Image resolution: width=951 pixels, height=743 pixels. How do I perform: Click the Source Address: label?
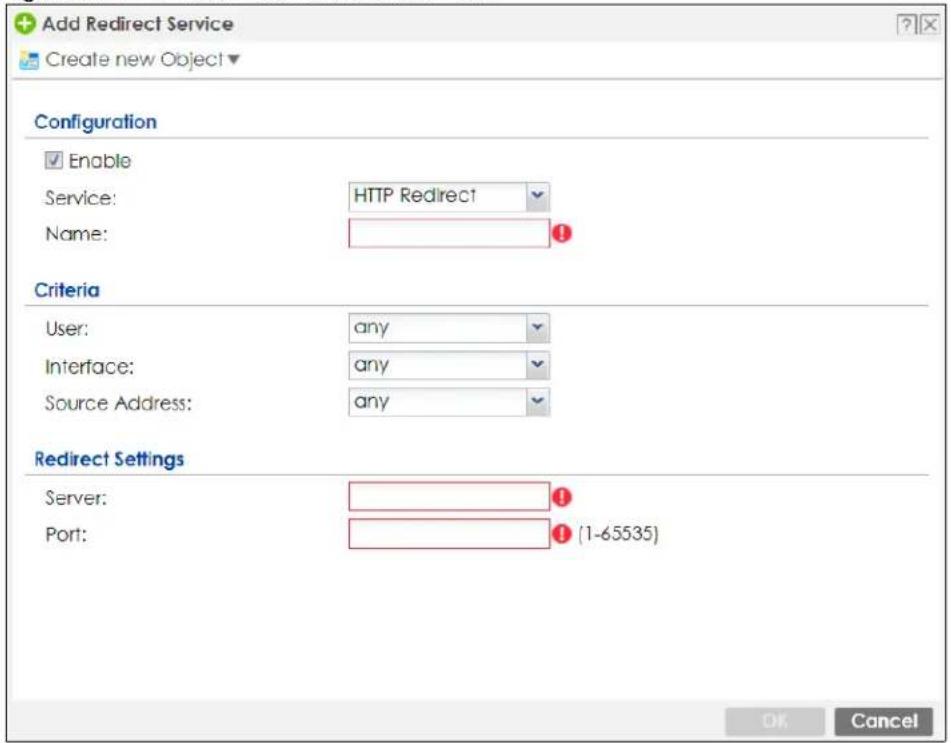pyautogui.click(x=118, y=403)
